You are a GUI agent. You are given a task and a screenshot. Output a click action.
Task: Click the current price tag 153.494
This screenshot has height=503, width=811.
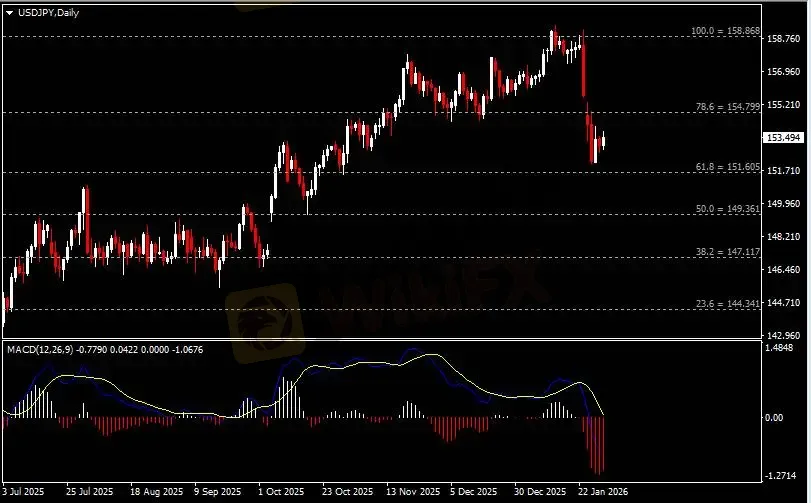point(784,138)
